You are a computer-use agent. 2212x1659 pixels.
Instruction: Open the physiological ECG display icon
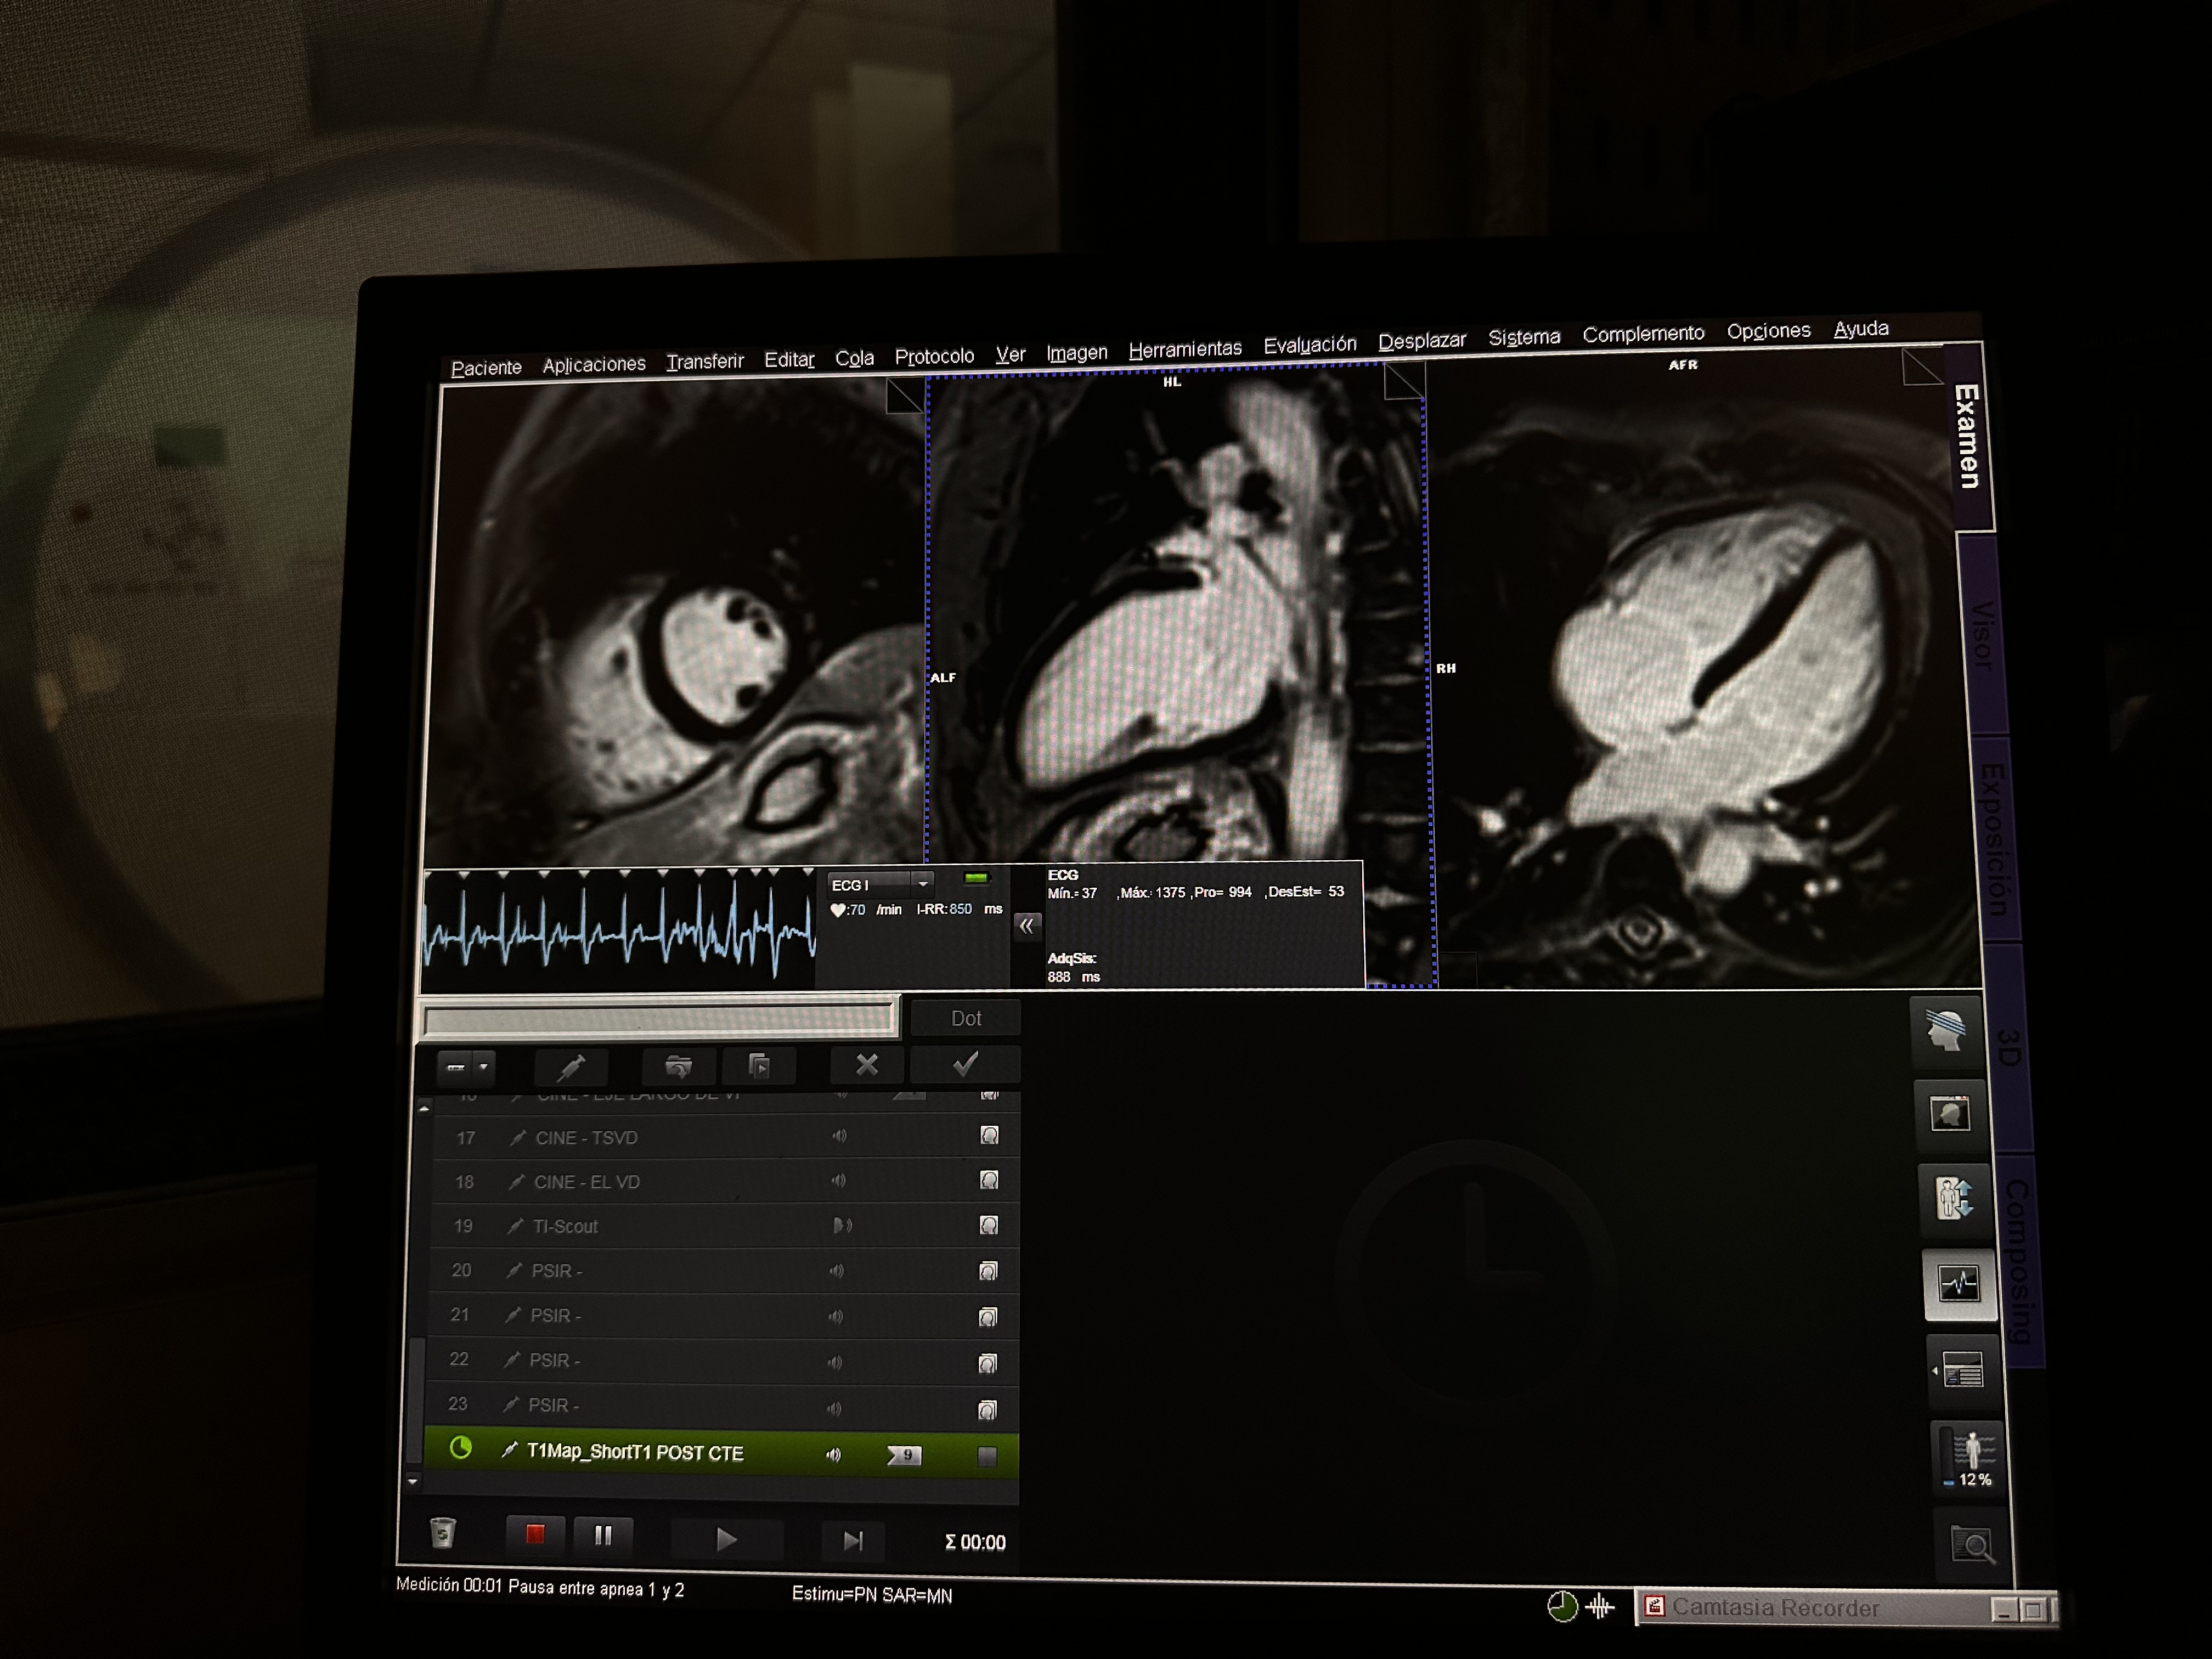click(x=1958, y=1283)
